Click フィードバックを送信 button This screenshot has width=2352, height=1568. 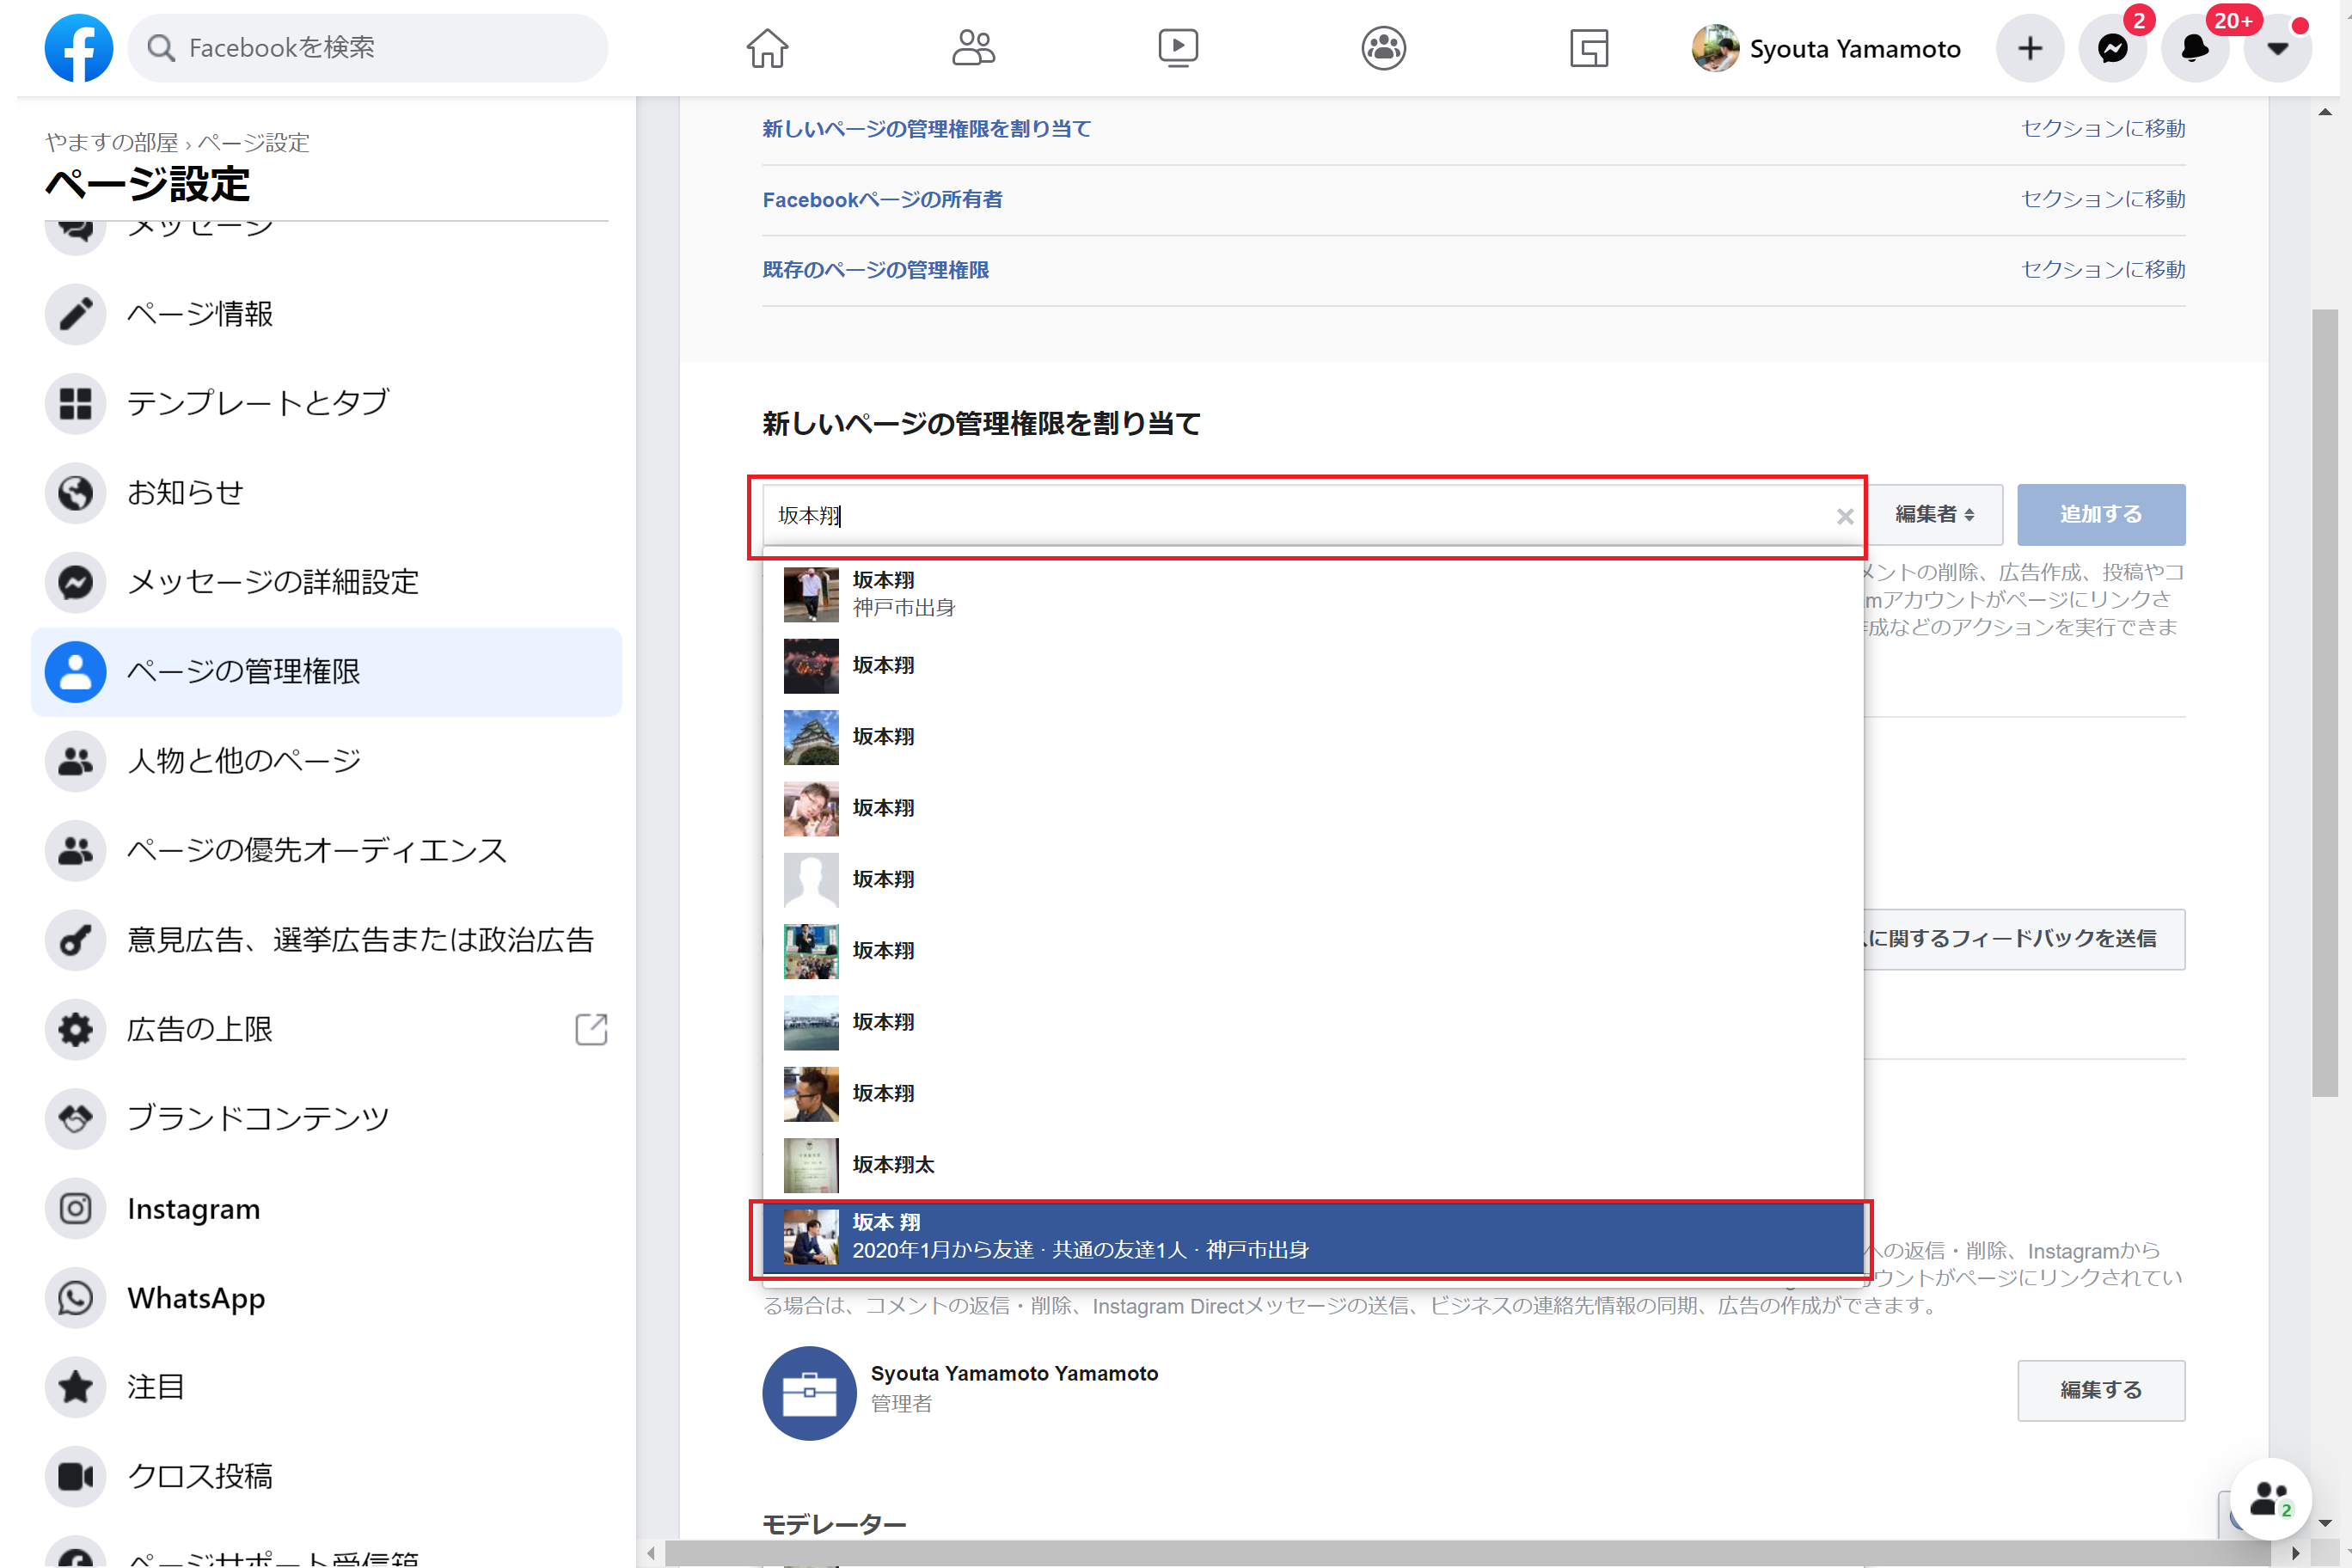2025,939
